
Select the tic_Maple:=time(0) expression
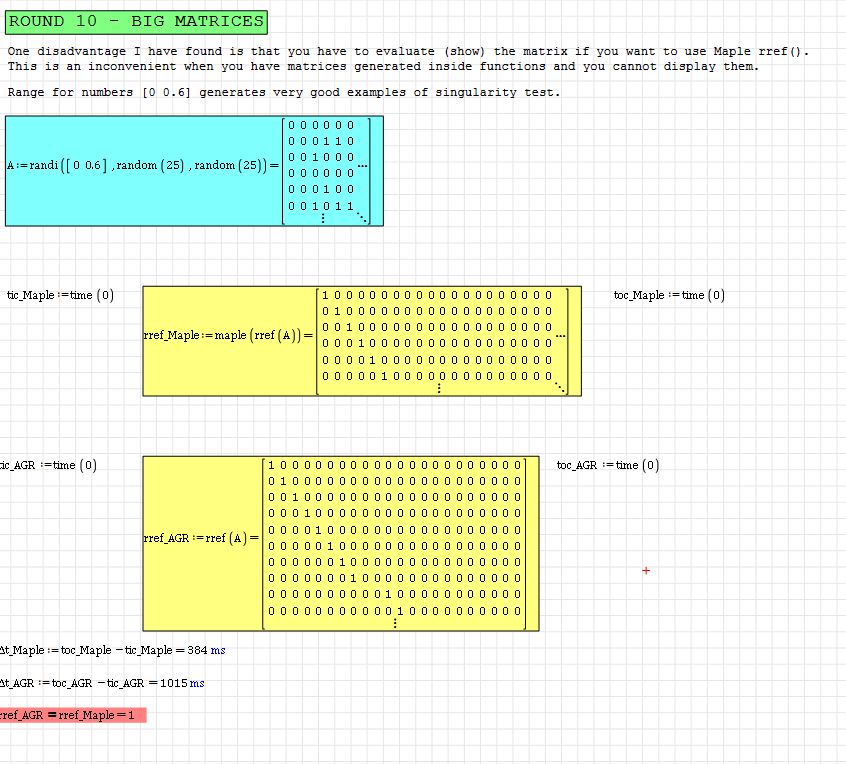pos(60,295)
